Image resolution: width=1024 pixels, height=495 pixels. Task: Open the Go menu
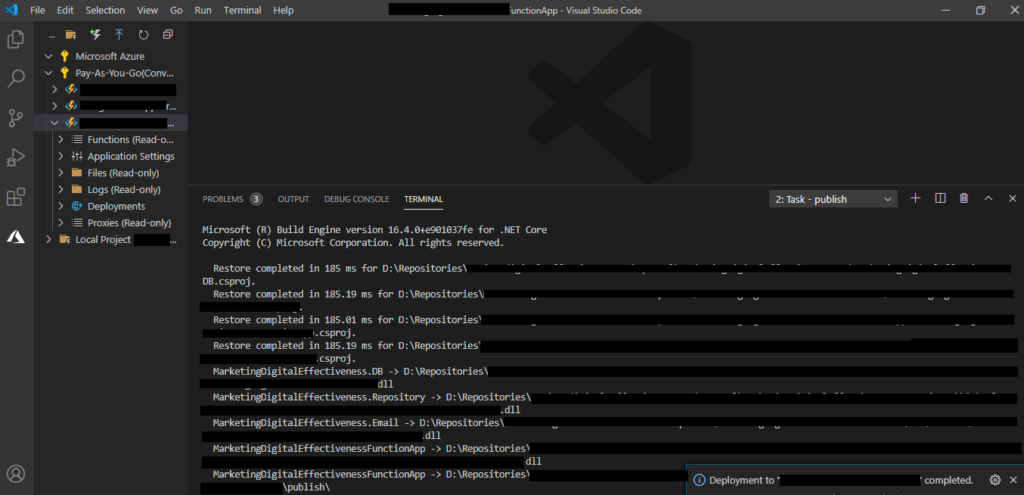click(176, 10)
